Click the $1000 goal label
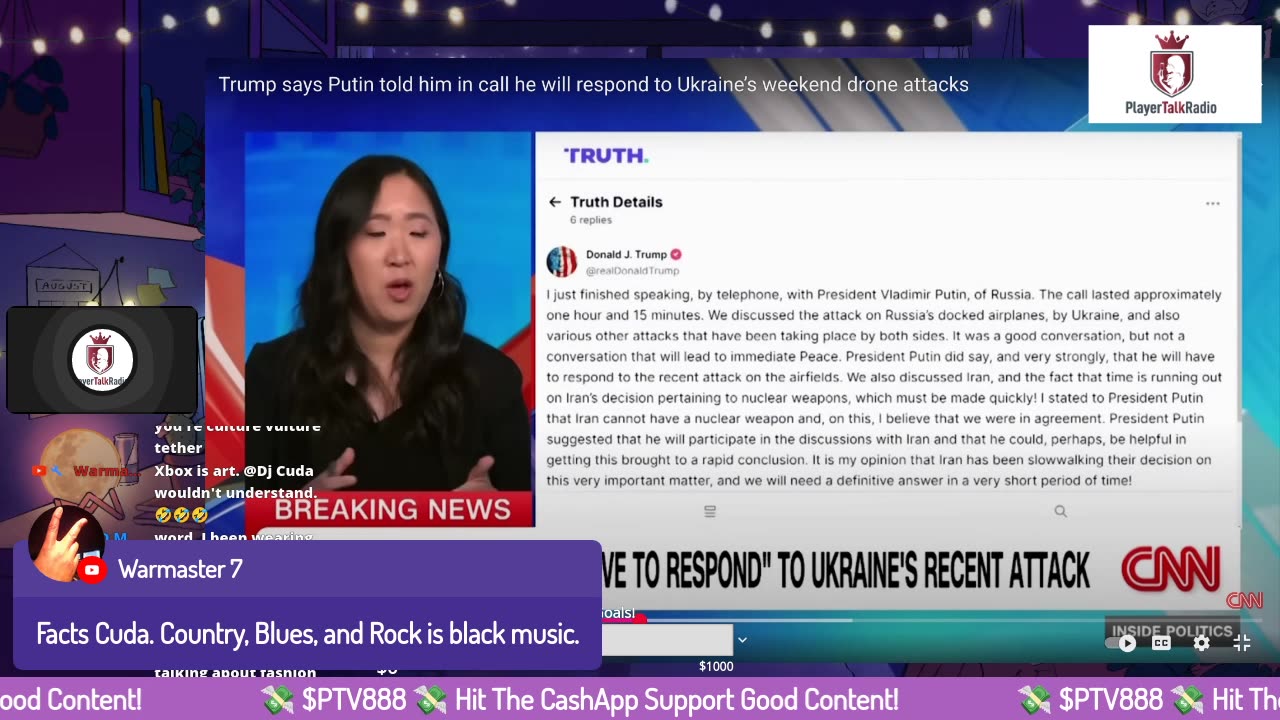The width and height of the screenshot is (1280, 720). click(716, 666)
